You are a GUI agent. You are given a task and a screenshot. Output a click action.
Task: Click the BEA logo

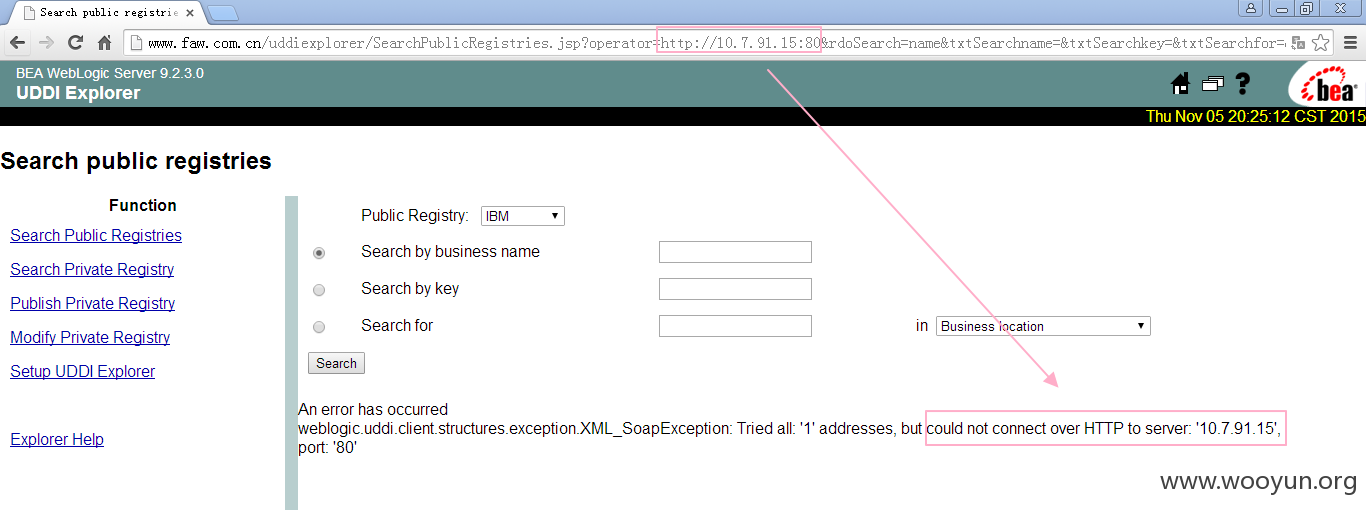coord(1325,84)
